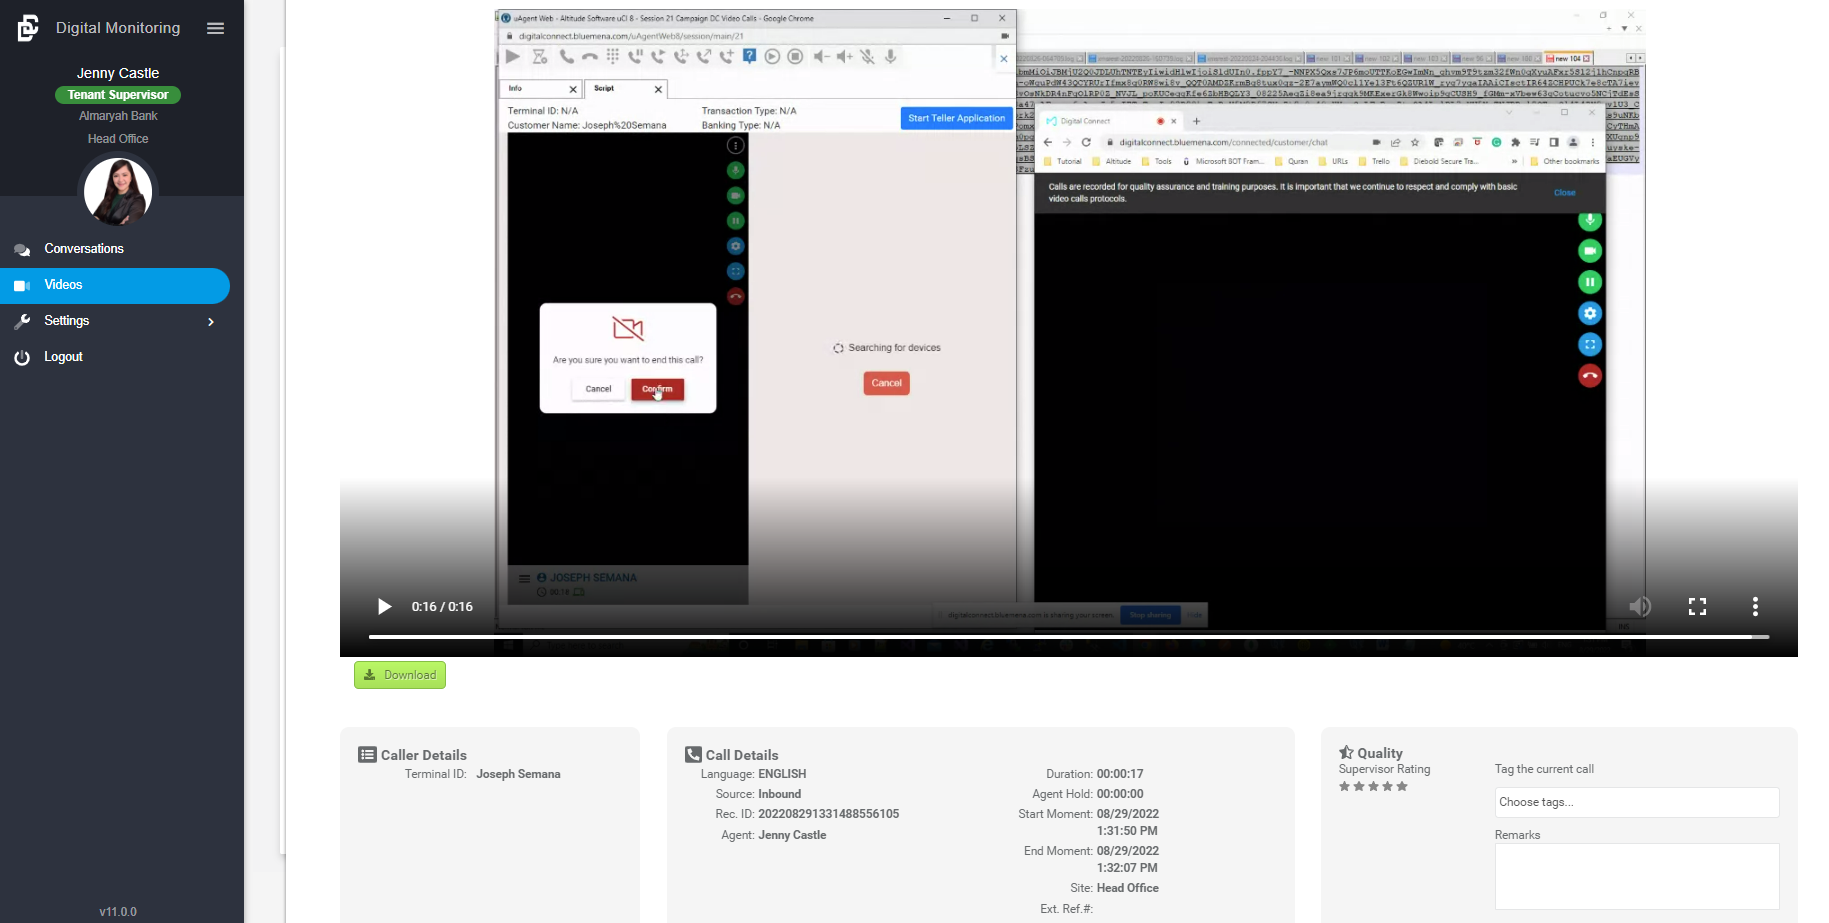Viewport: 1829px width, 923px height.
Task: Click Jenny Castle's profile picture
Action: [x=118, y=191]
